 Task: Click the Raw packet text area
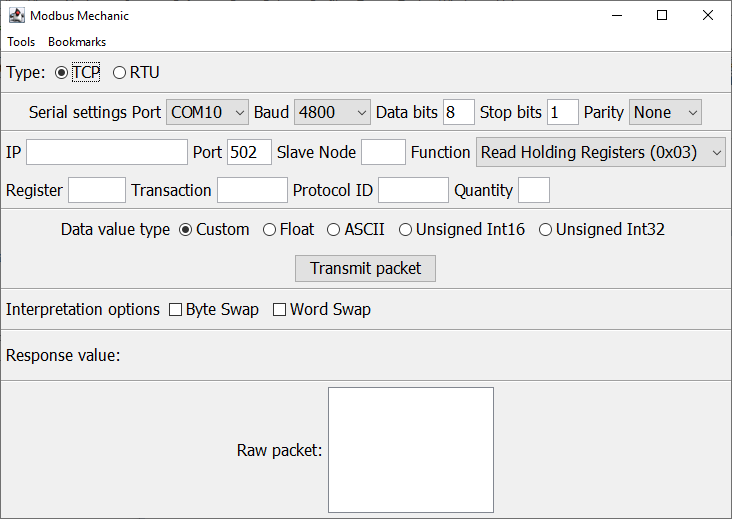click(411, 450)
